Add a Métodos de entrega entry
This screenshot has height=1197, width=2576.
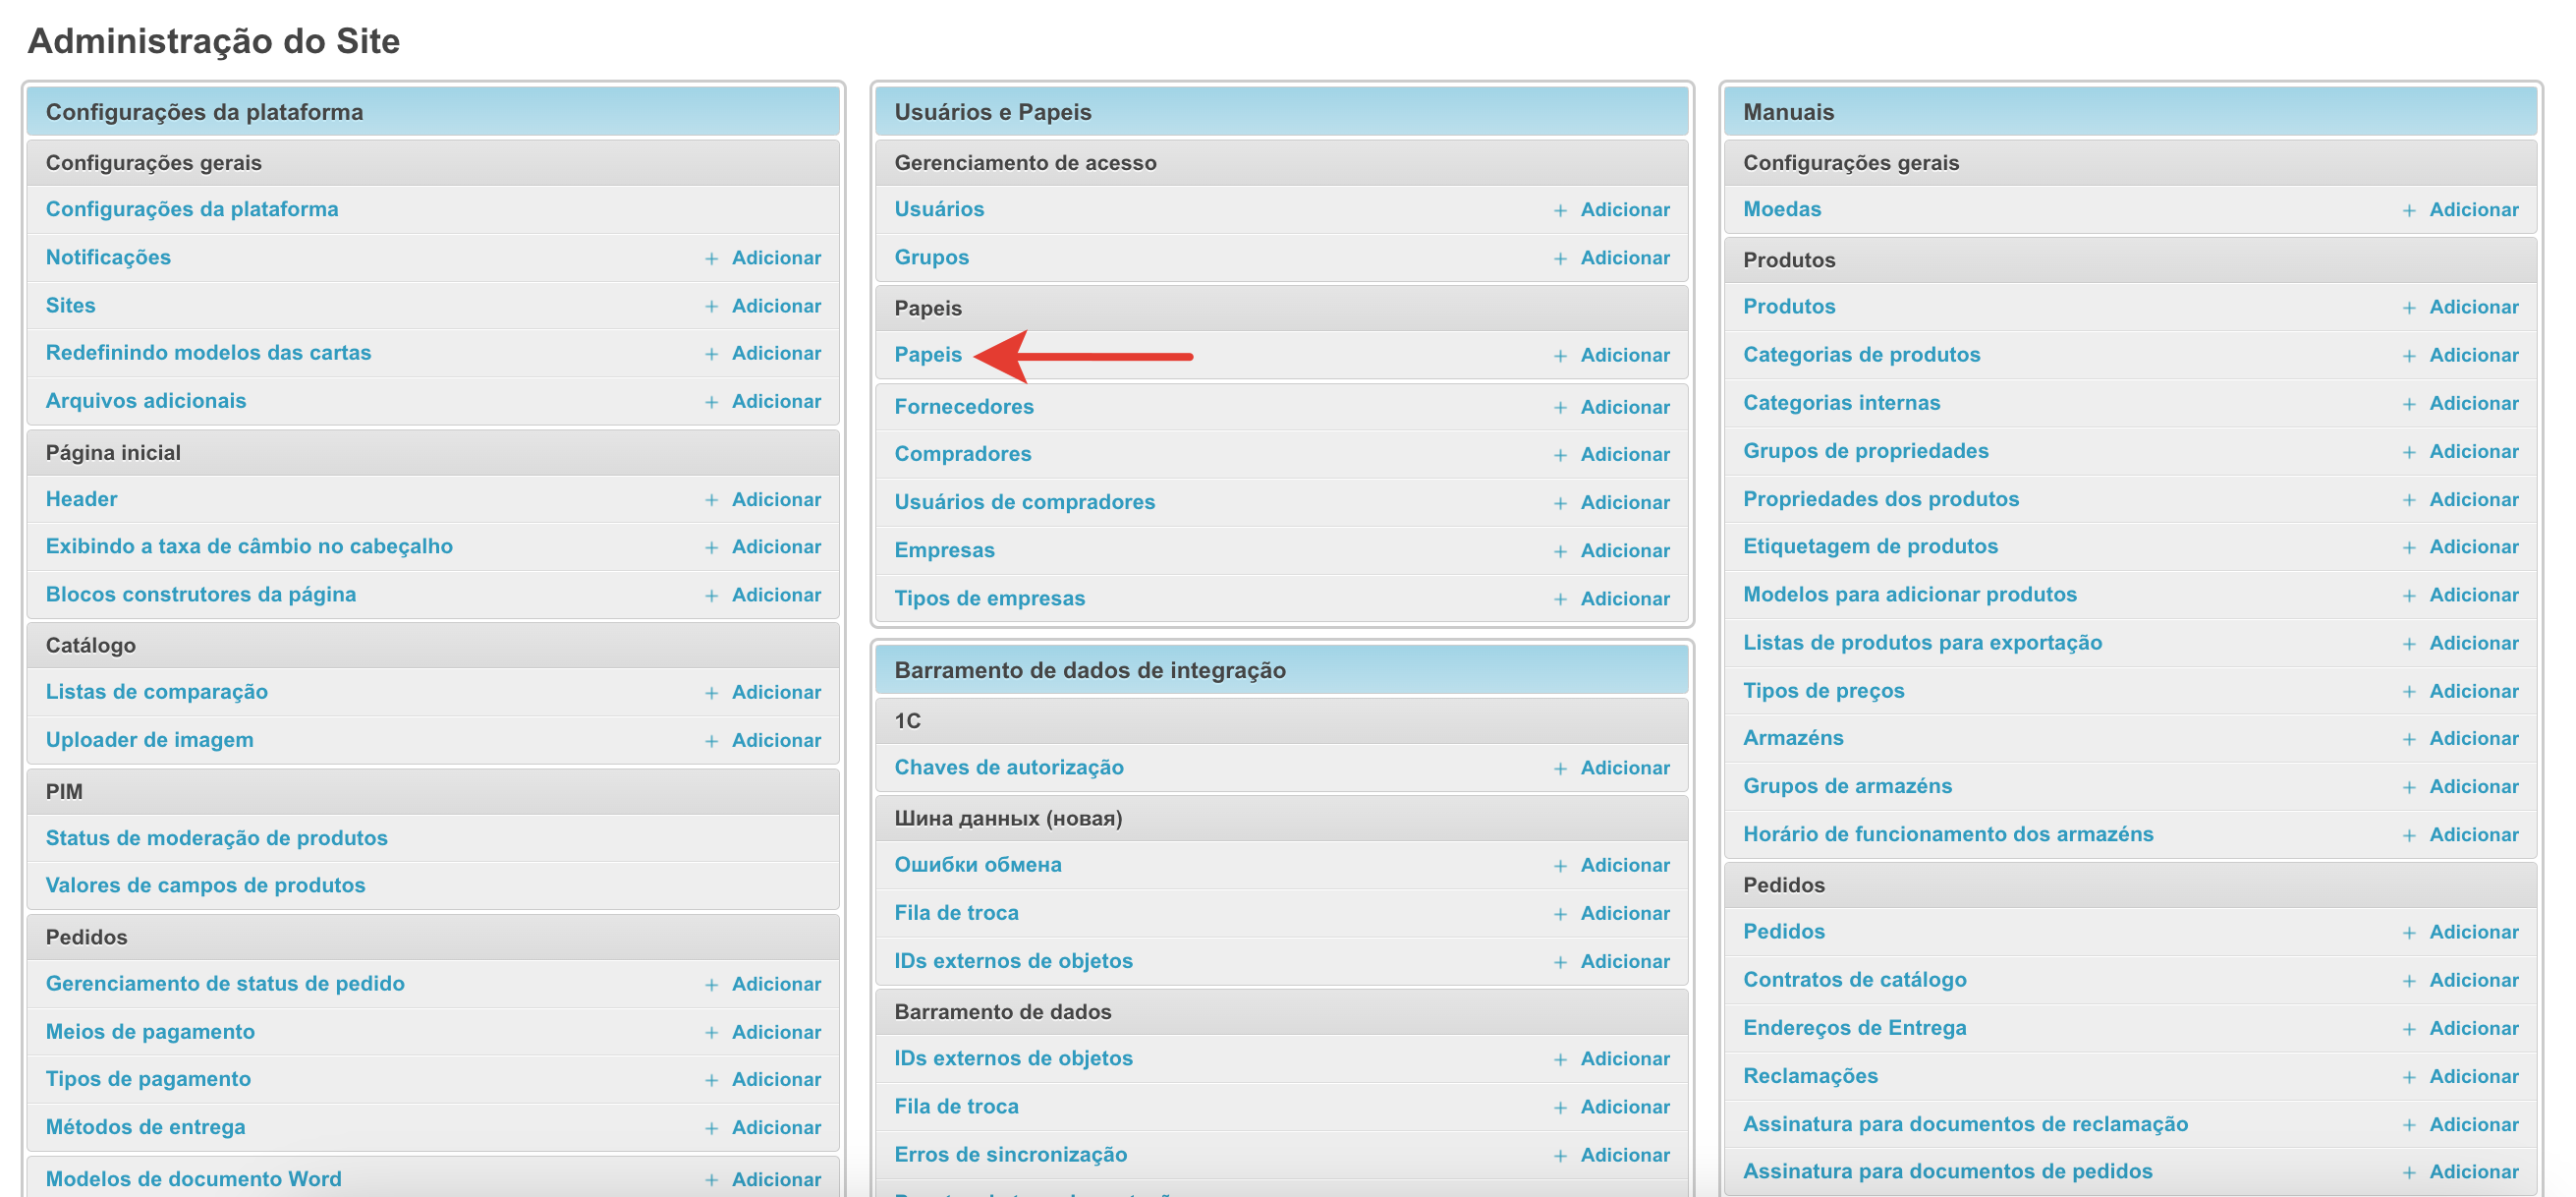coord(775,1128)
